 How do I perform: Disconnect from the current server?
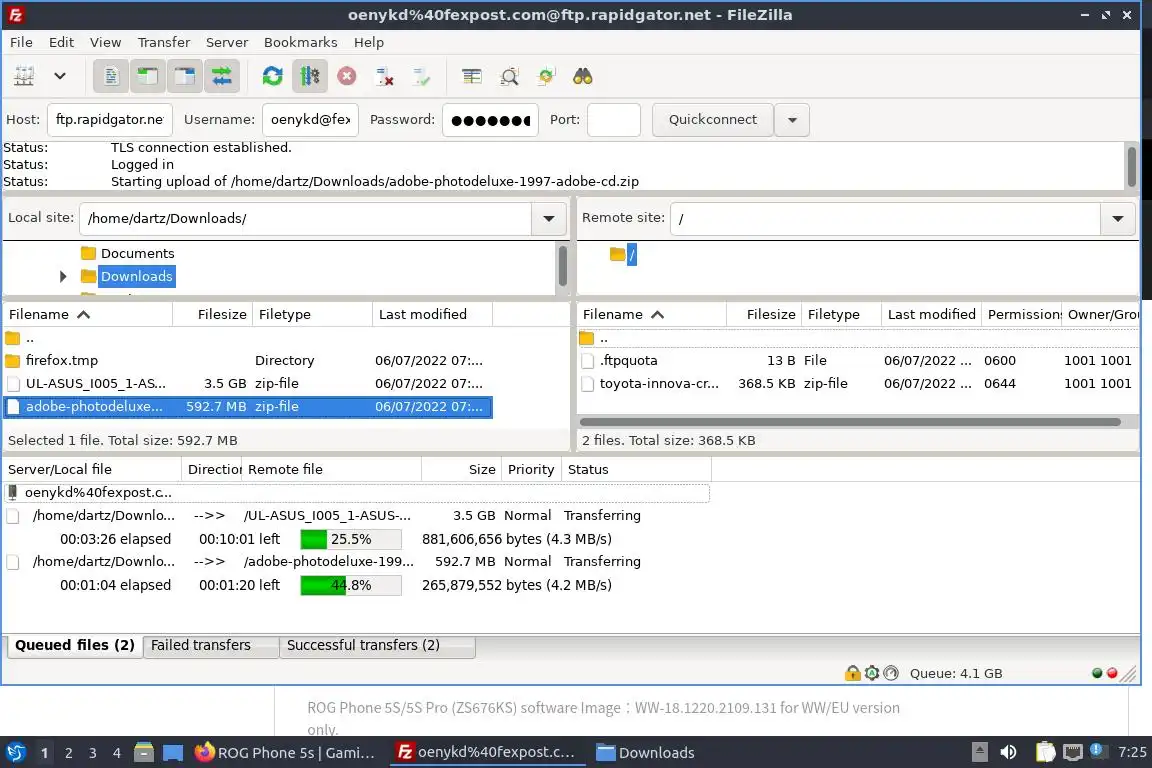tap(384, 76)
